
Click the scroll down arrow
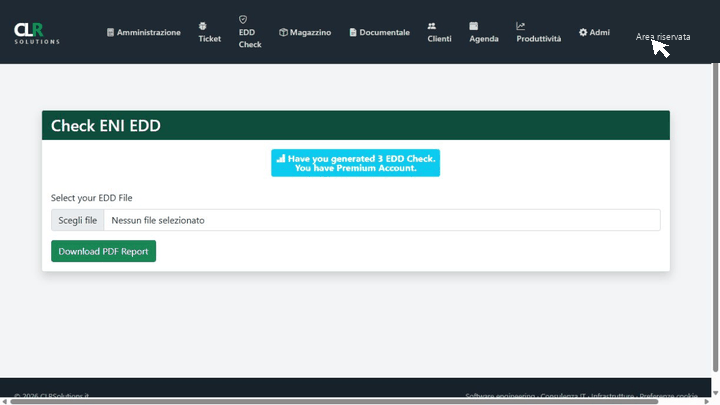pos(715,393)
